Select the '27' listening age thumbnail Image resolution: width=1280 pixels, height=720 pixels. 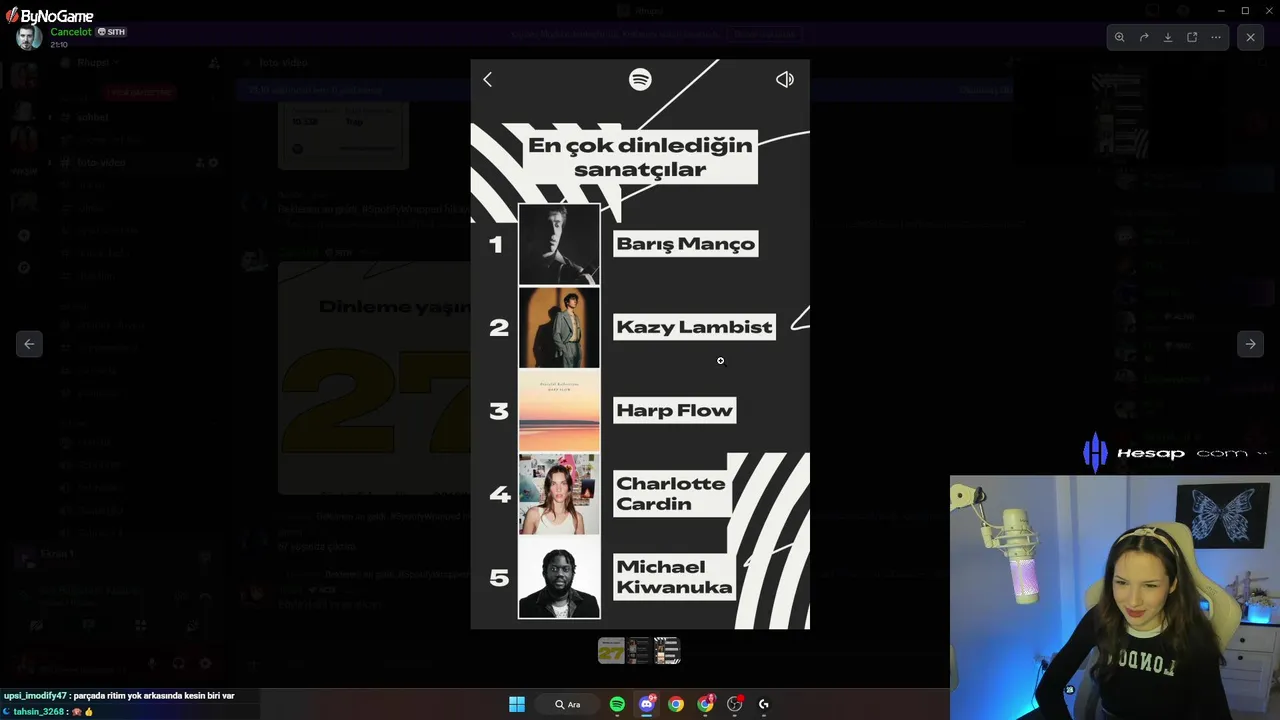coord(611,651)
